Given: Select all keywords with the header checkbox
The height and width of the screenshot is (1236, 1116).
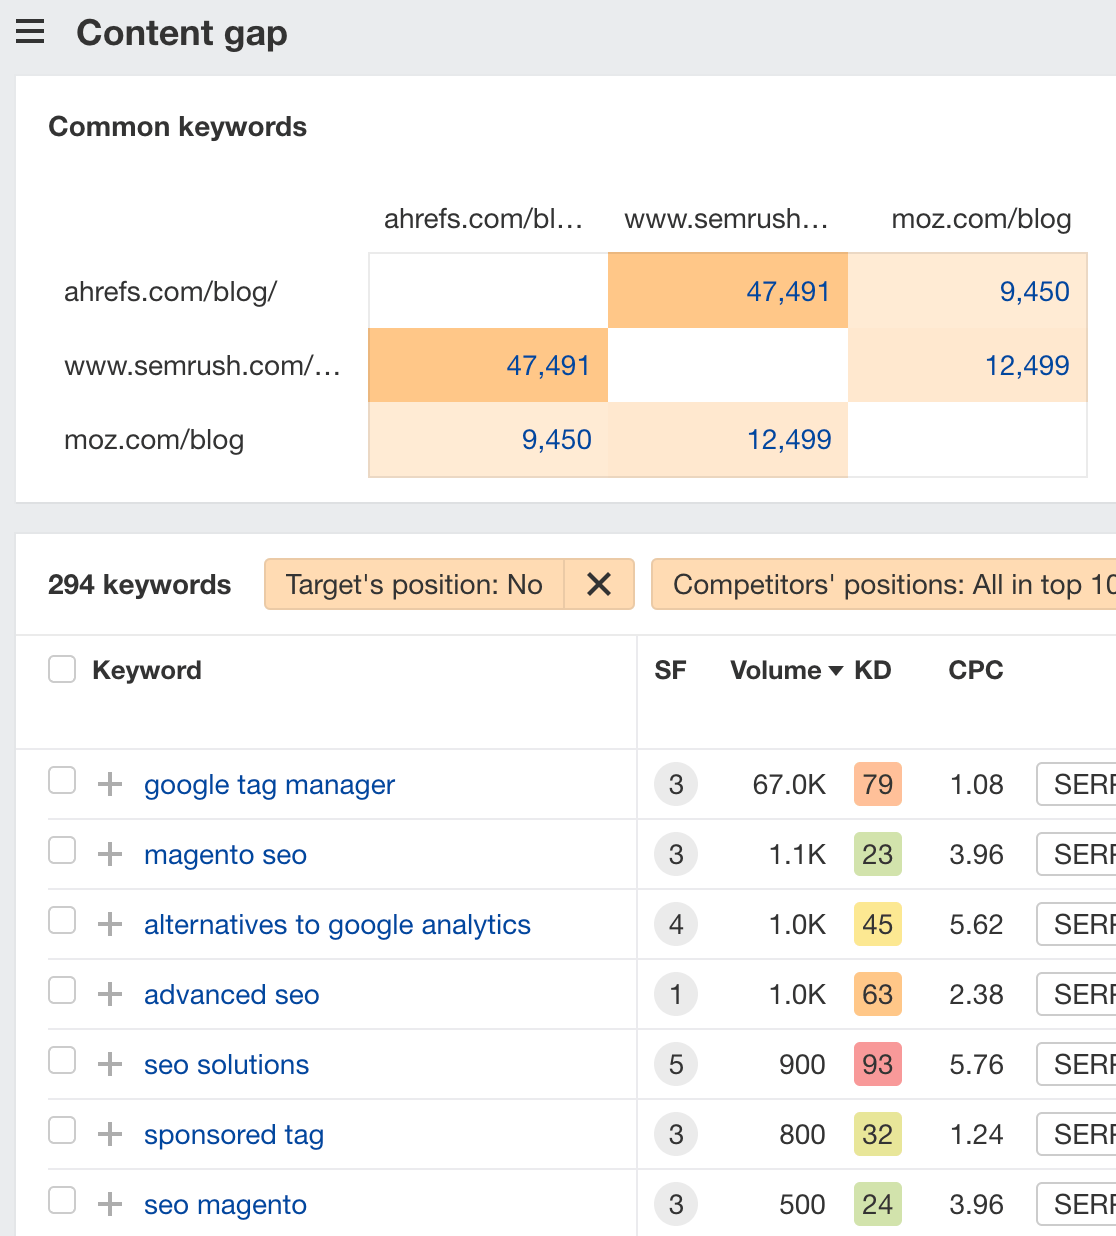Looking at the screenshot, I should (62, 668).
